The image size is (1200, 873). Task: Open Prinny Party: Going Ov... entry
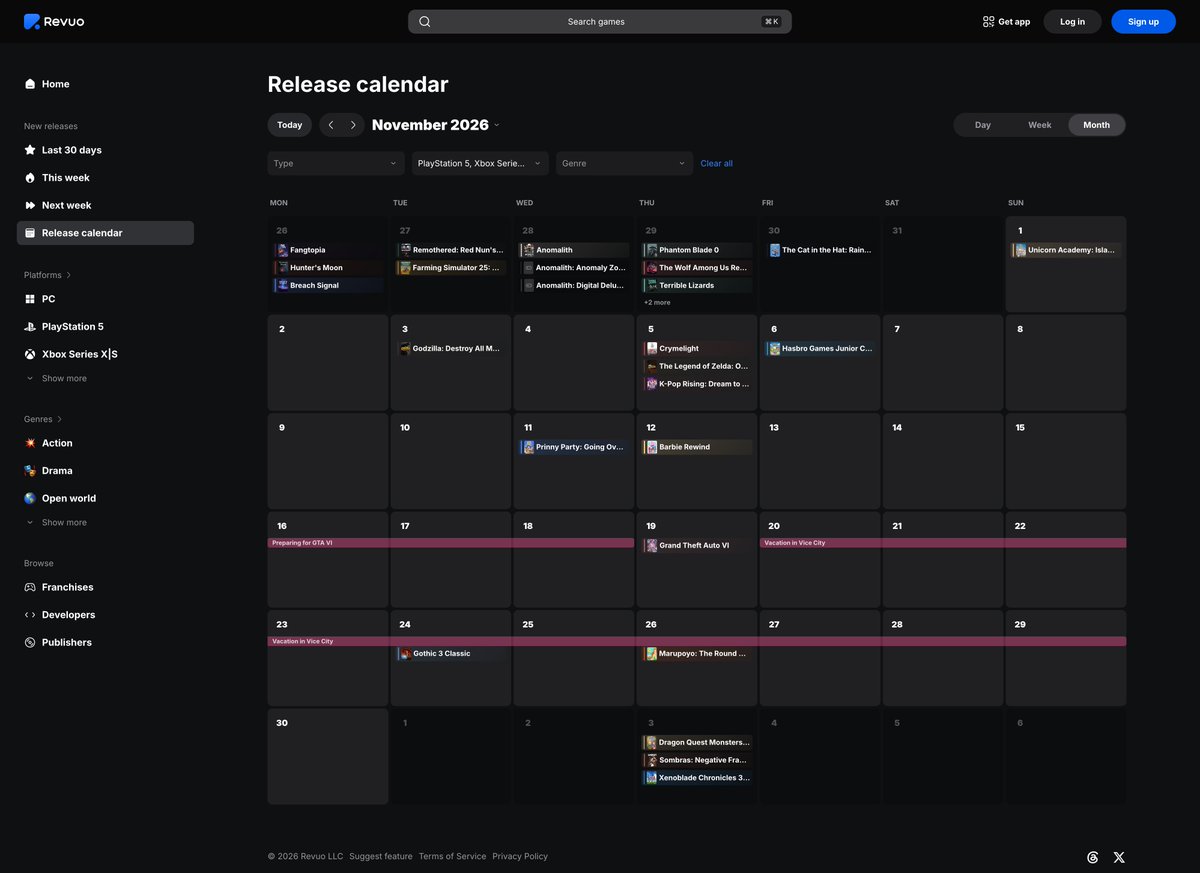pos(574,447)
